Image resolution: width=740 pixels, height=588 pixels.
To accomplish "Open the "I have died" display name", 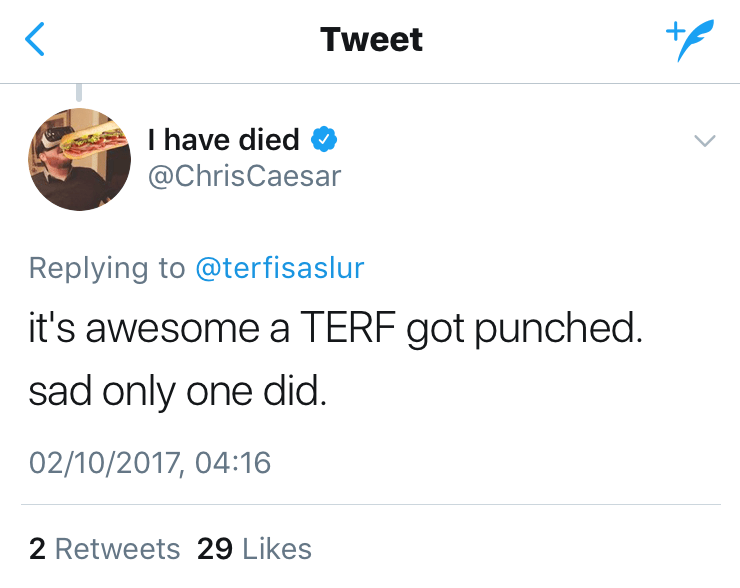I will [223, 140].
